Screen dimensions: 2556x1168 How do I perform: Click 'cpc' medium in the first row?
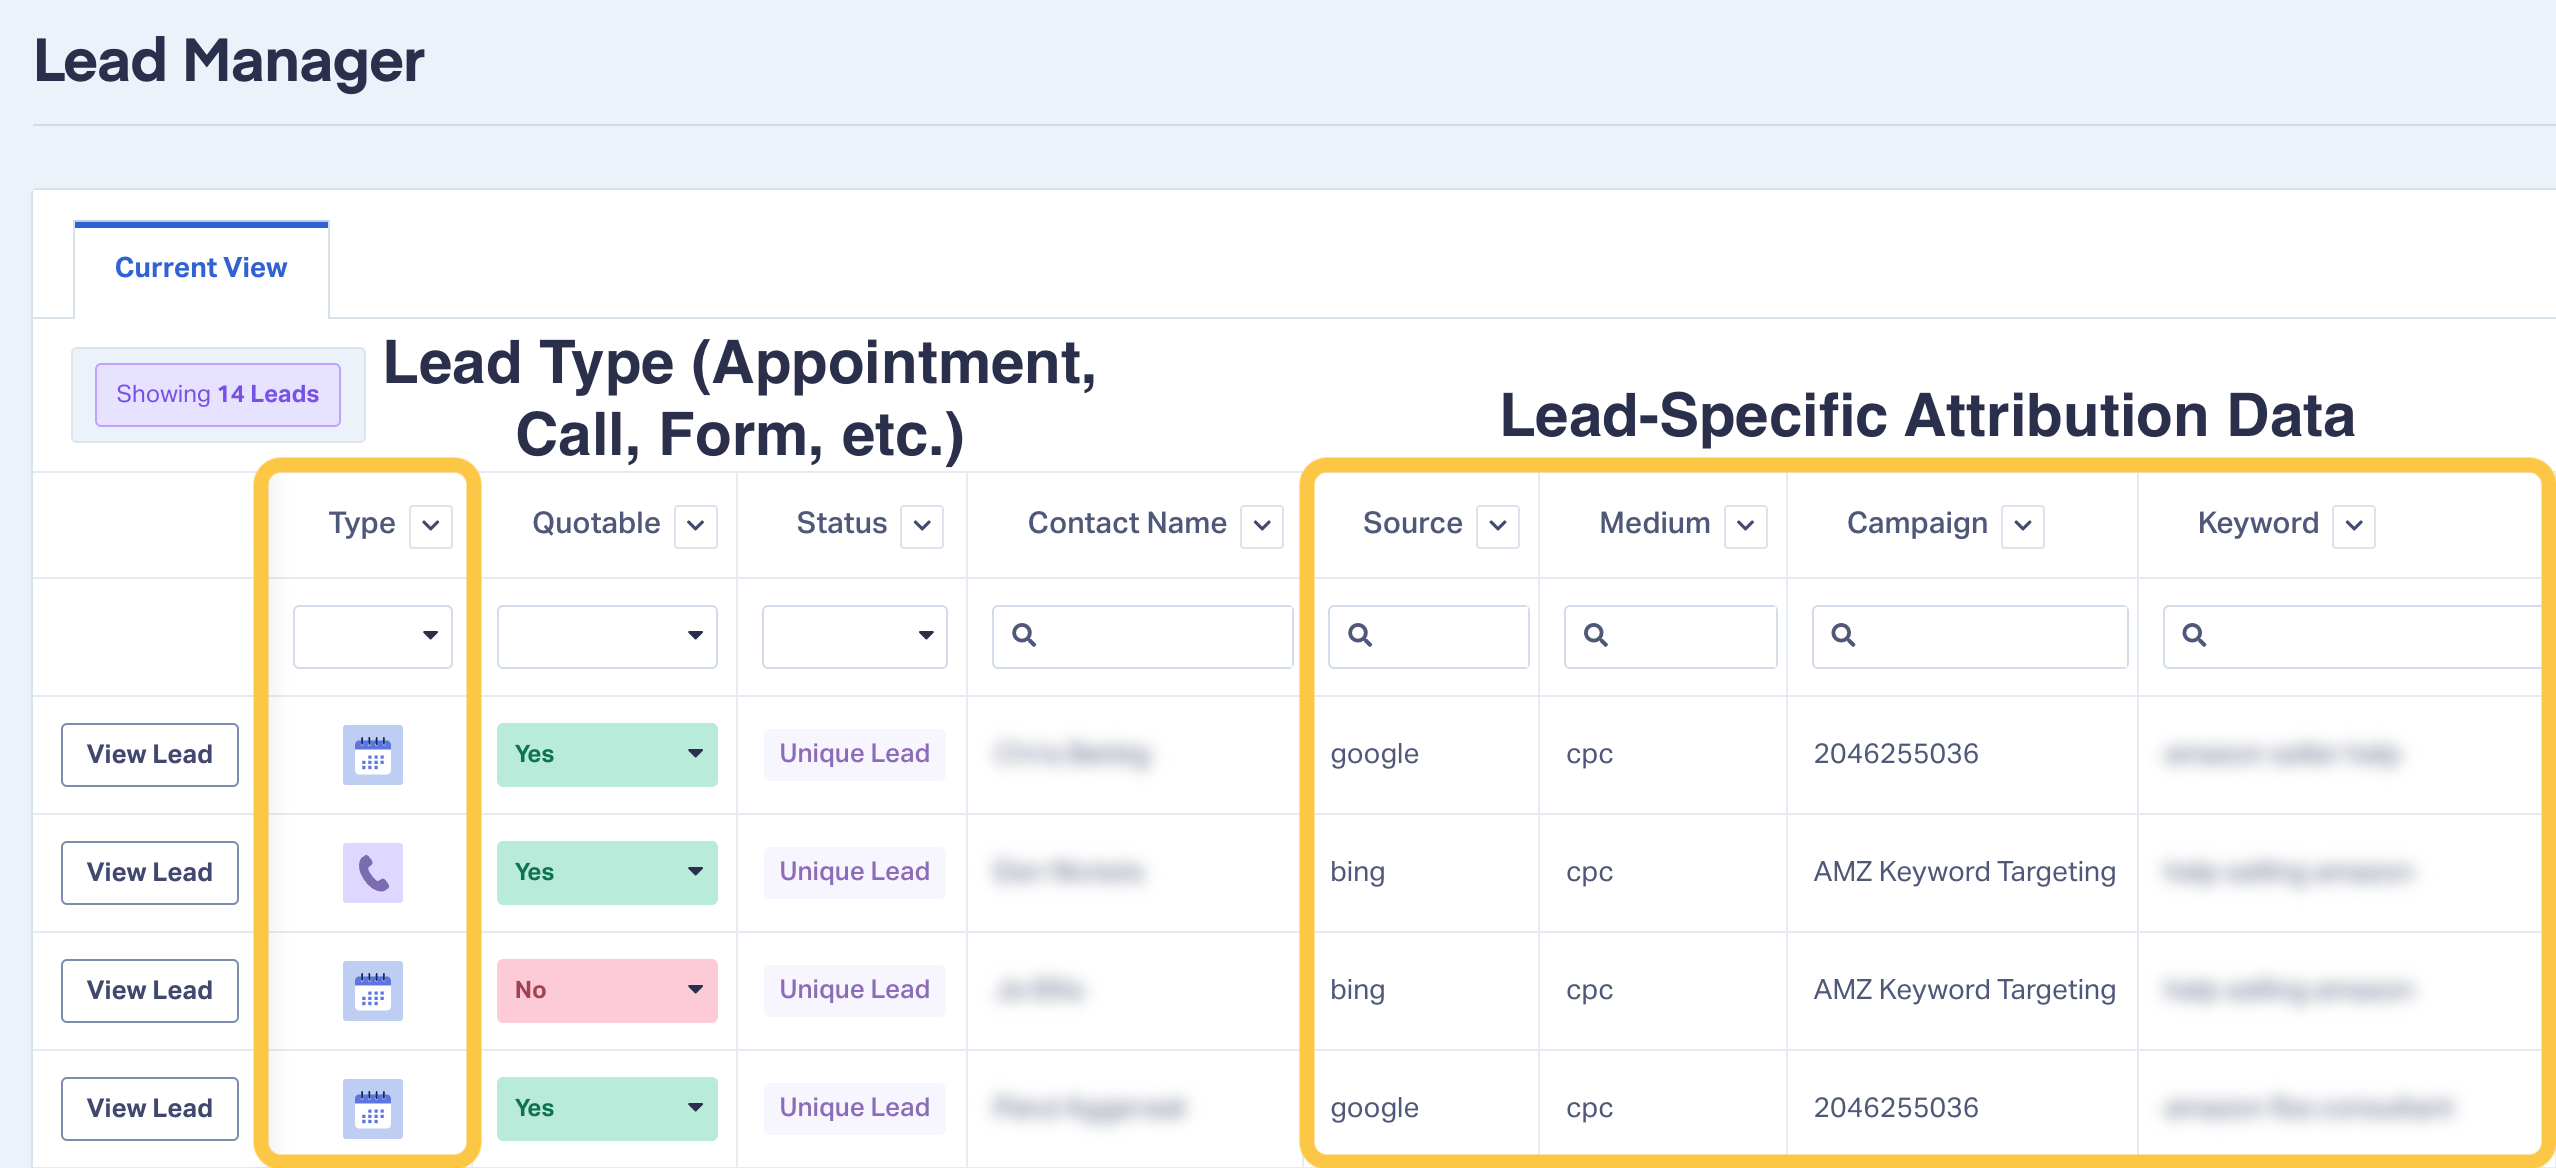click(1589, 755)
